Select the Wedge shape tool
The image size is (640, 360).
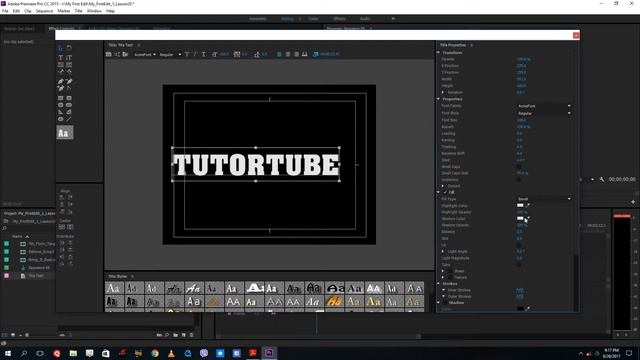[x=60, y=112]
